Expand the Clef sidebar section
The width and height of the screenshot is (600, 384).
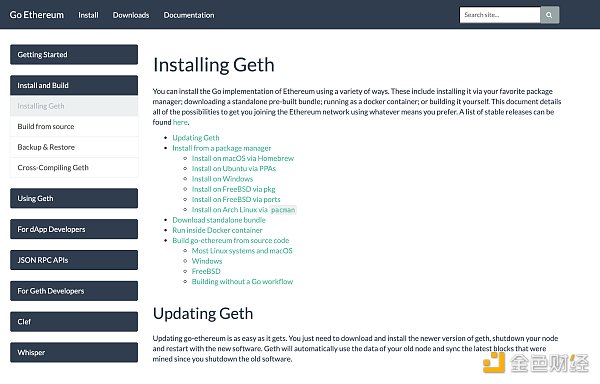click(x=74, y=322)
